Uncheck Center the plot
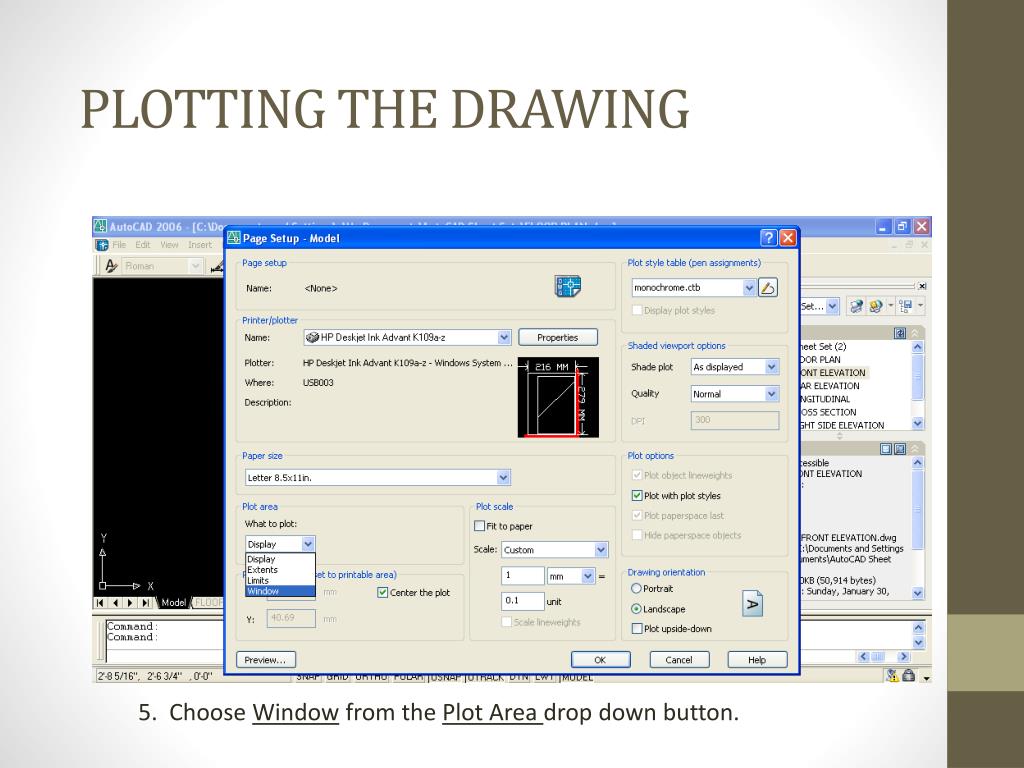The image size is (1024, 768). (383, 592)
